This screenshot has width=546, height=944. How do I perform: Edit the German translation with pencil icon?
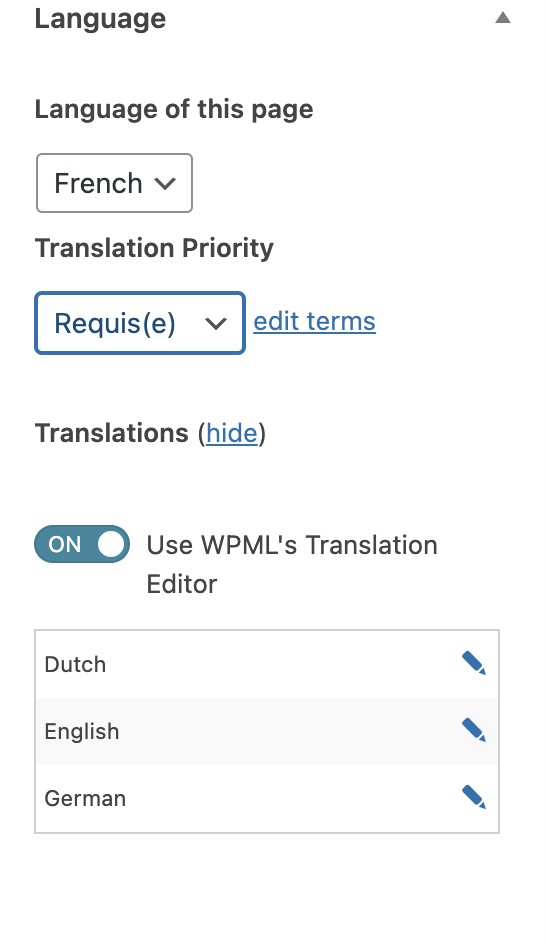point(474,798)
